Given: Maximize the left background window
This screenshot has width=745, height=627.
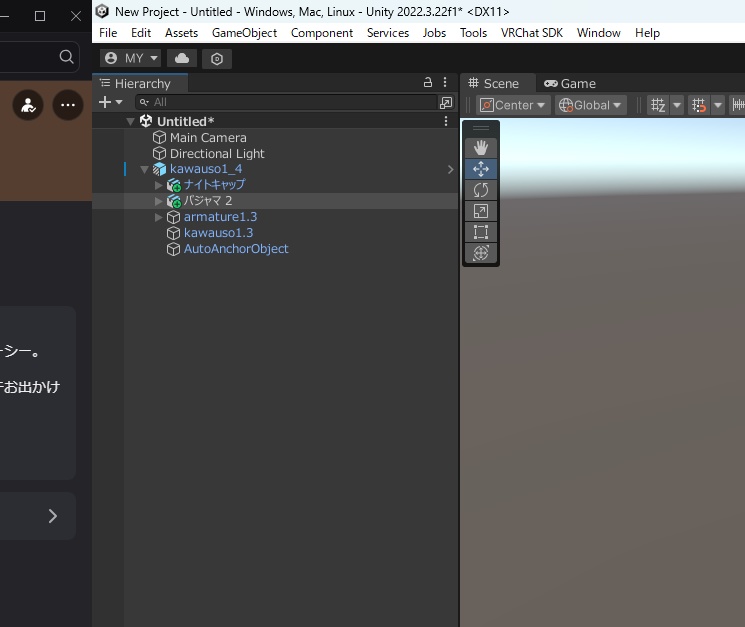Looking at the screenshot, I should [40, 16].
